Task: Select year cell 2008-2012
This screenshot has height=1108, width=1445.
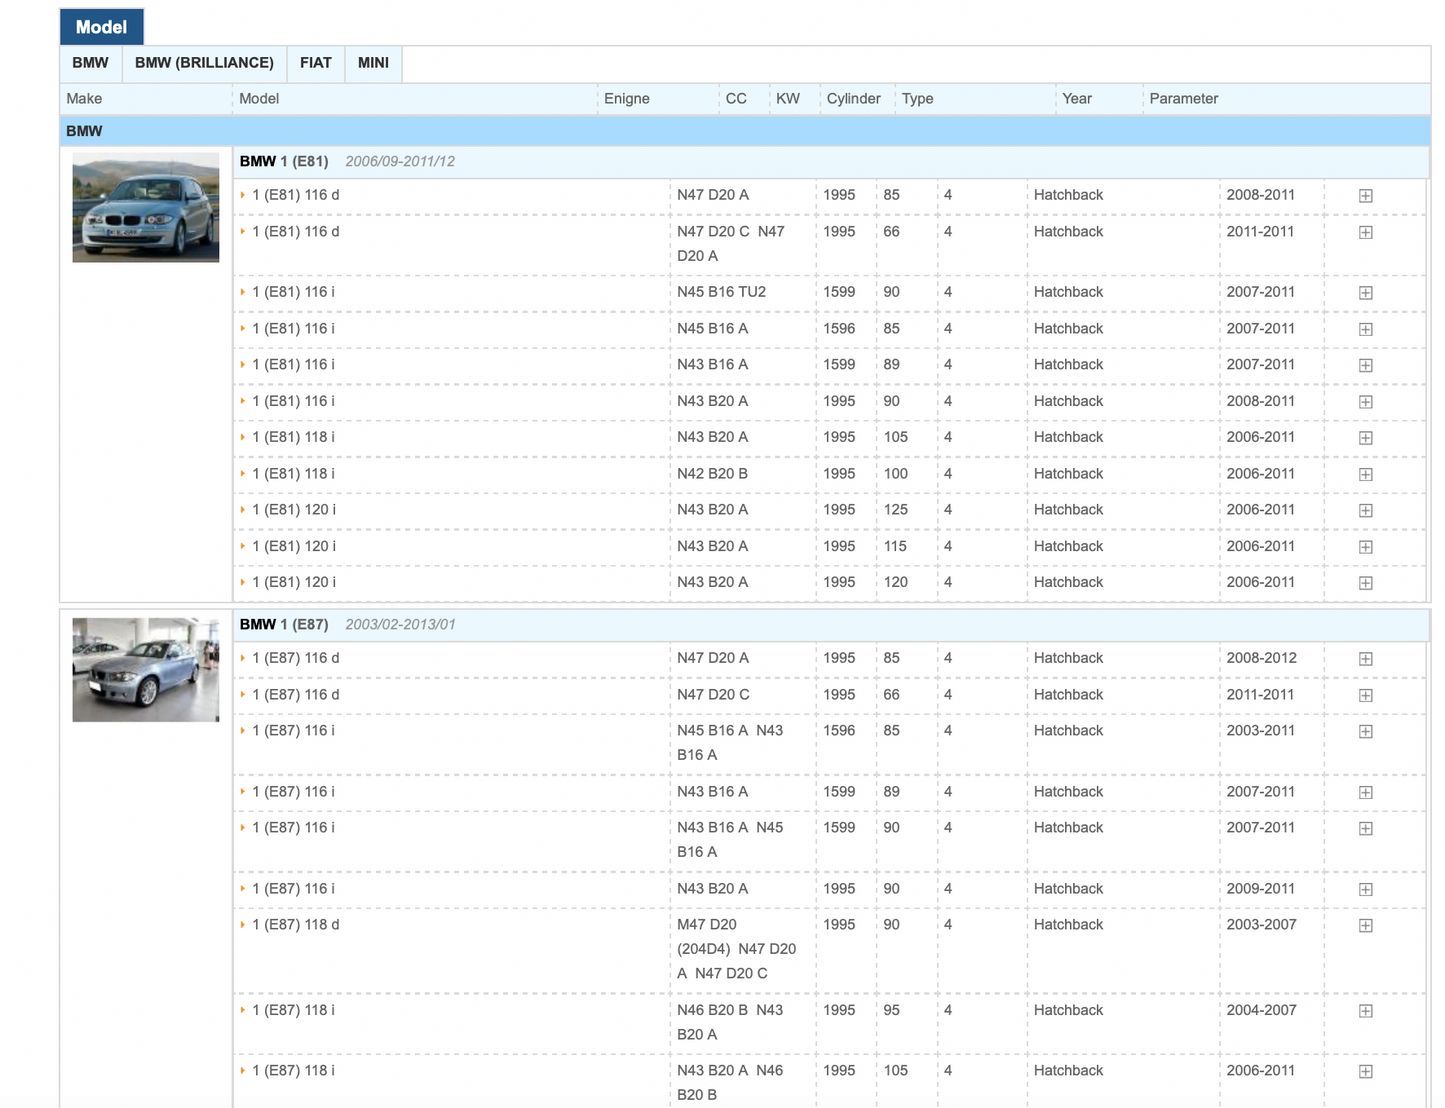Action: (1261, 658)
